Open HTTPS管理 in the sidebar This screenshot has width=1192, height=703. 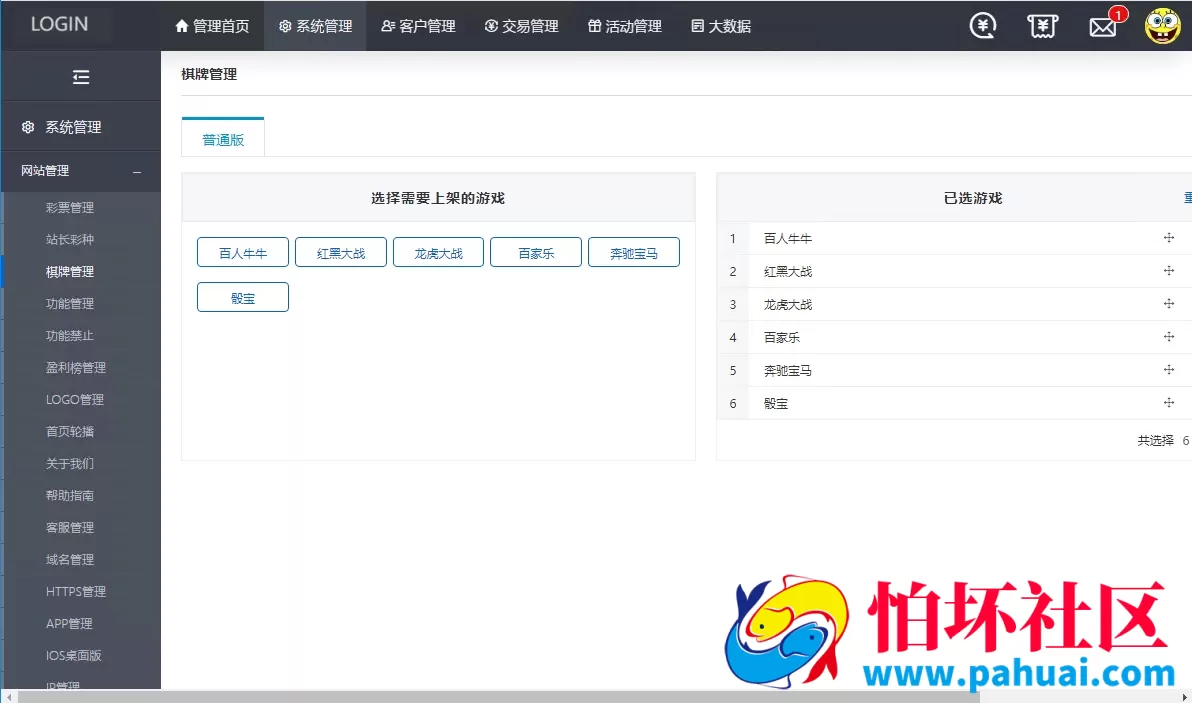[76, 591]
